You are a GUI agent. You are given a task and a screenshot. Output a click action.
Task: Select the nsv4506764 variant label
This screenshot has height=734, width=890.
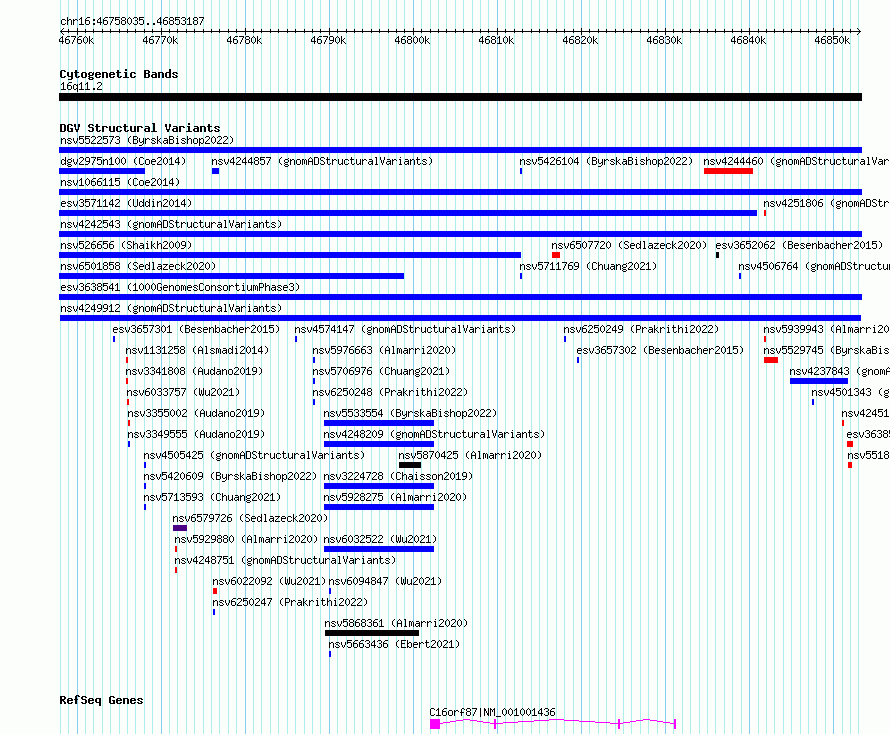(x=814, y=266)
